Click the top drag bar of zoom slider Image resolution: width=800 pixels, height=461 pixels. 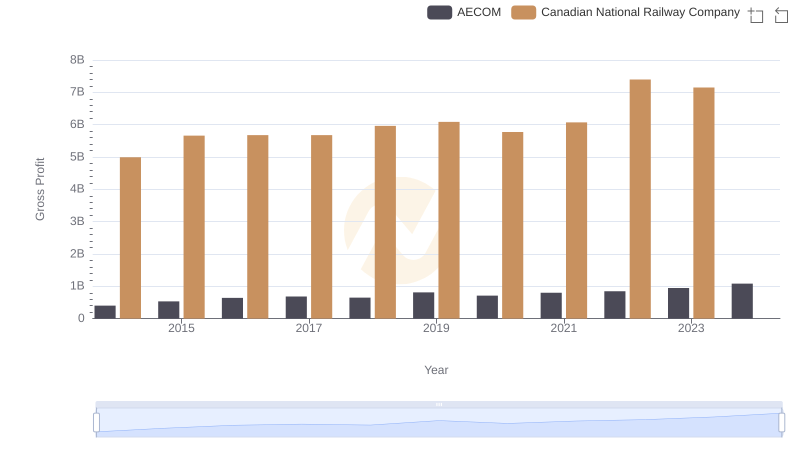tap(439, 404)
